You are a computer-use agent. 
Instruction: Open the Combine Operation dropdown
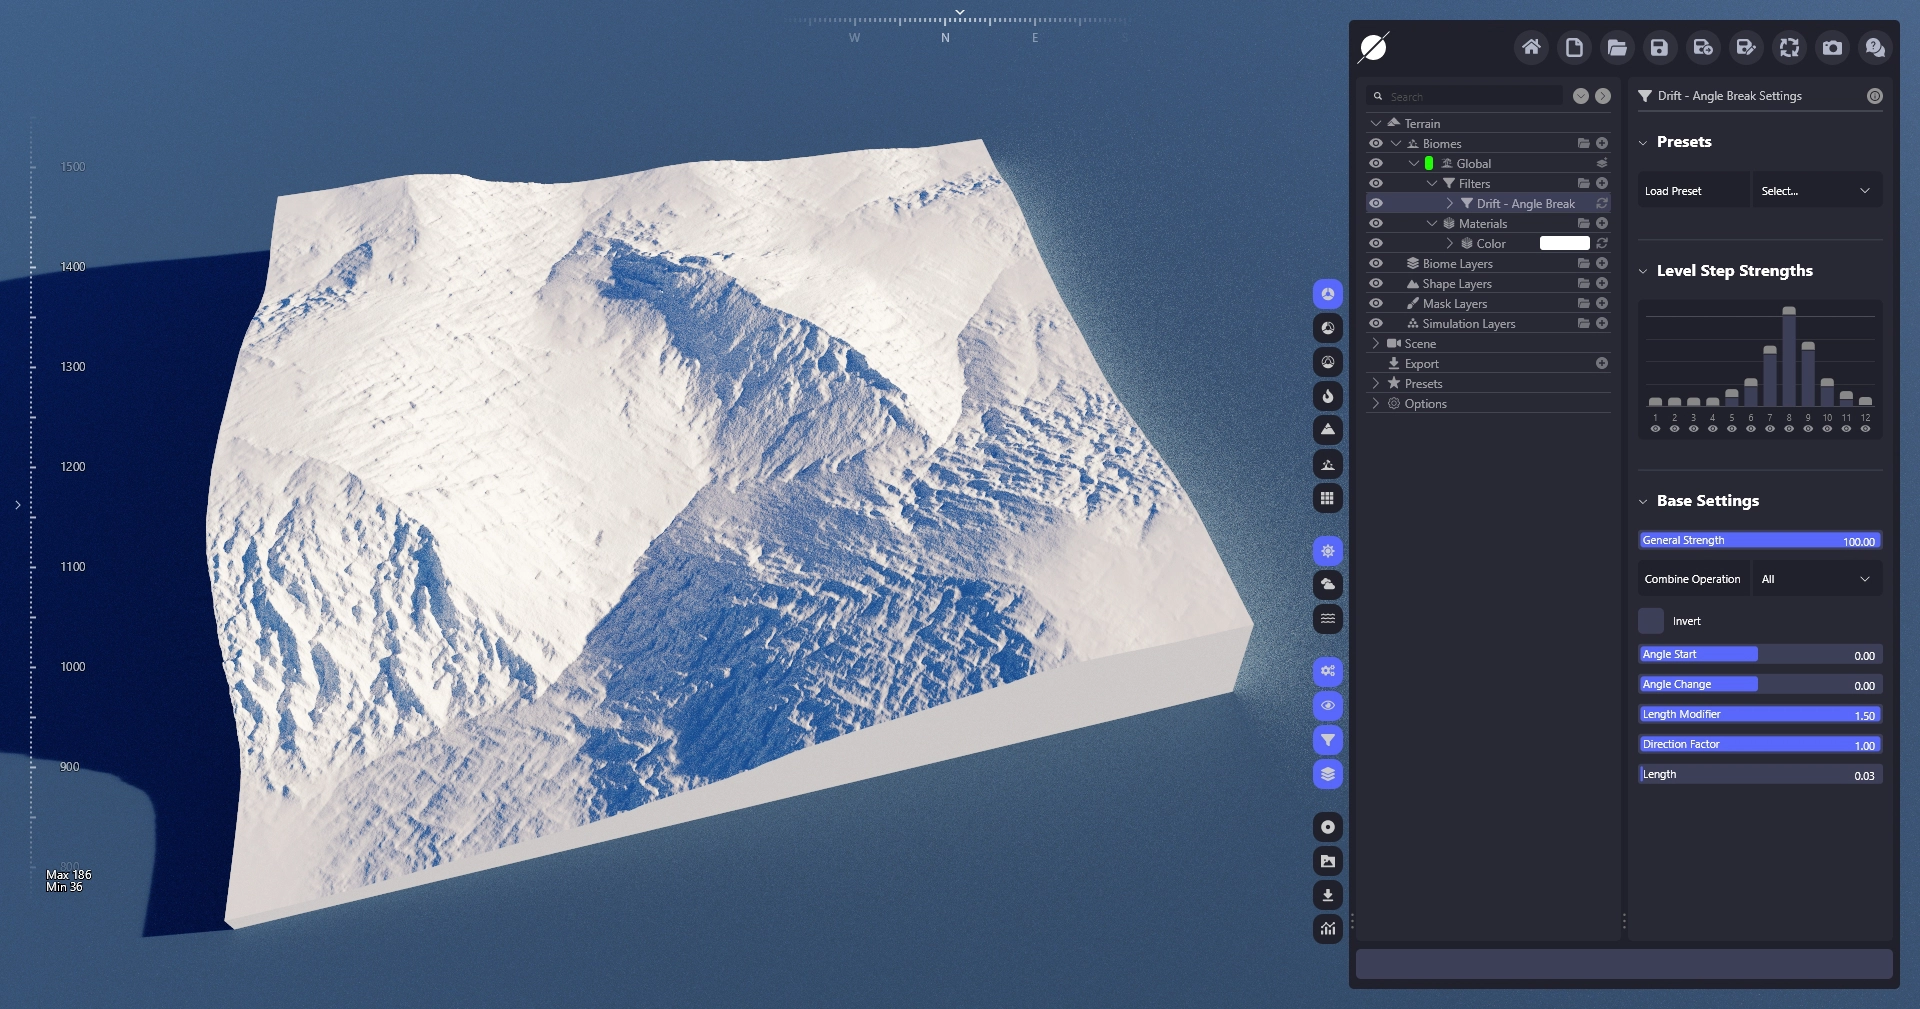1816,579
